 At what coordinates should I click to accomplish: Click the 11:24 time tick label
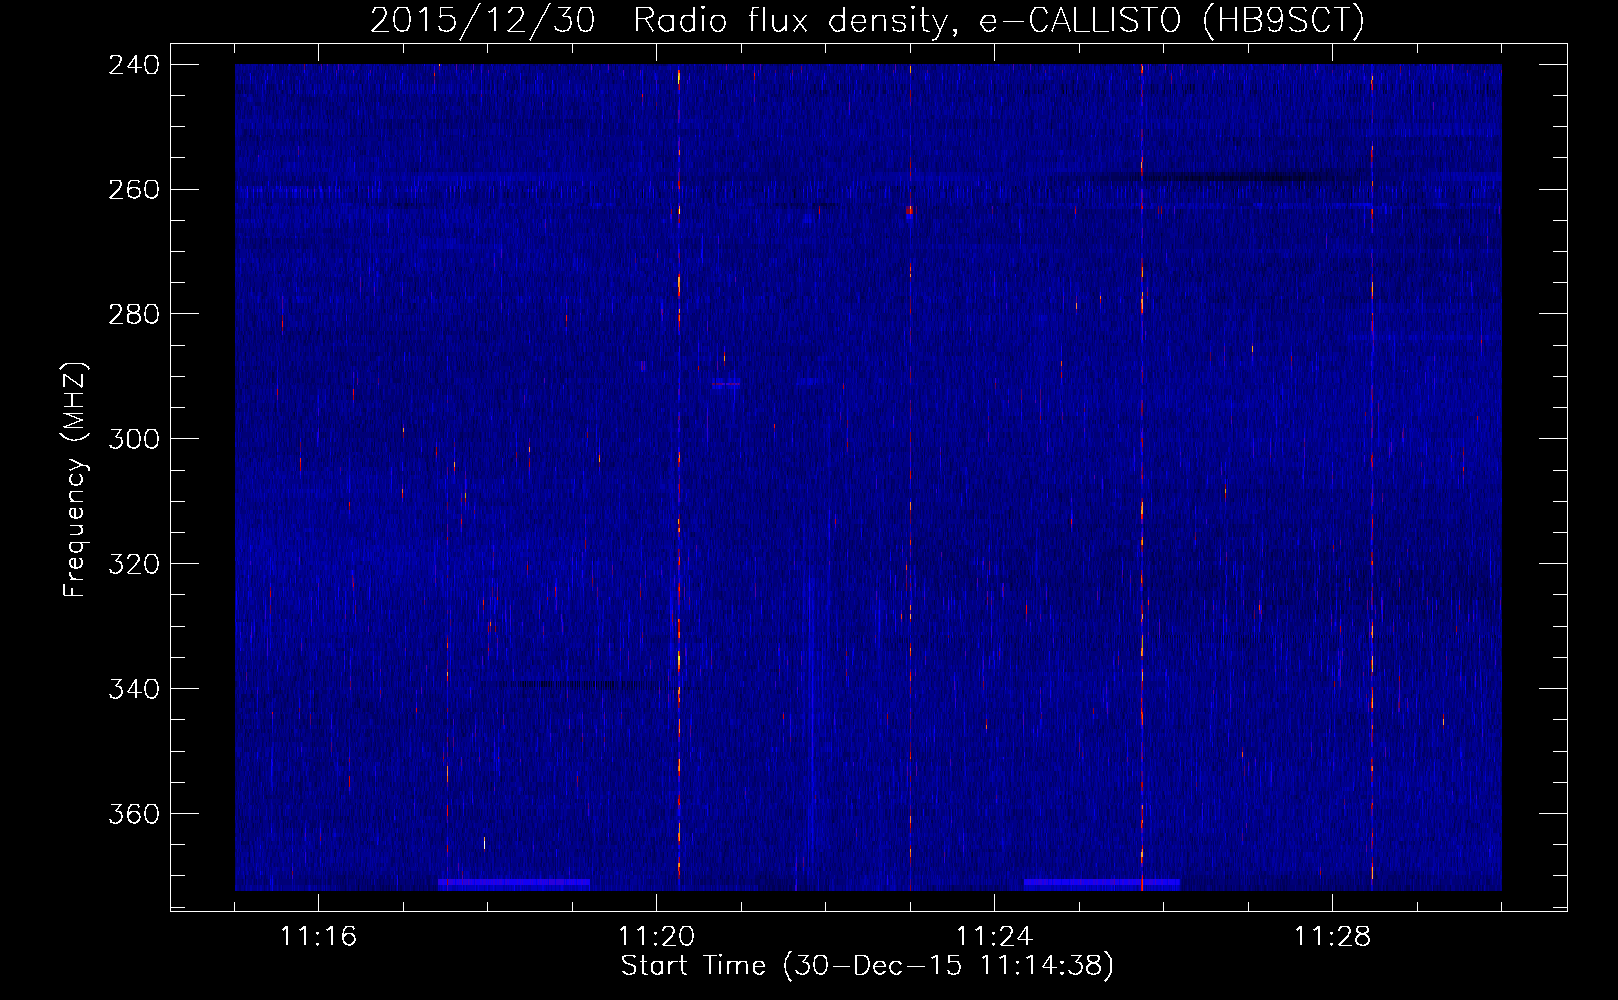[x=994, y=937]
